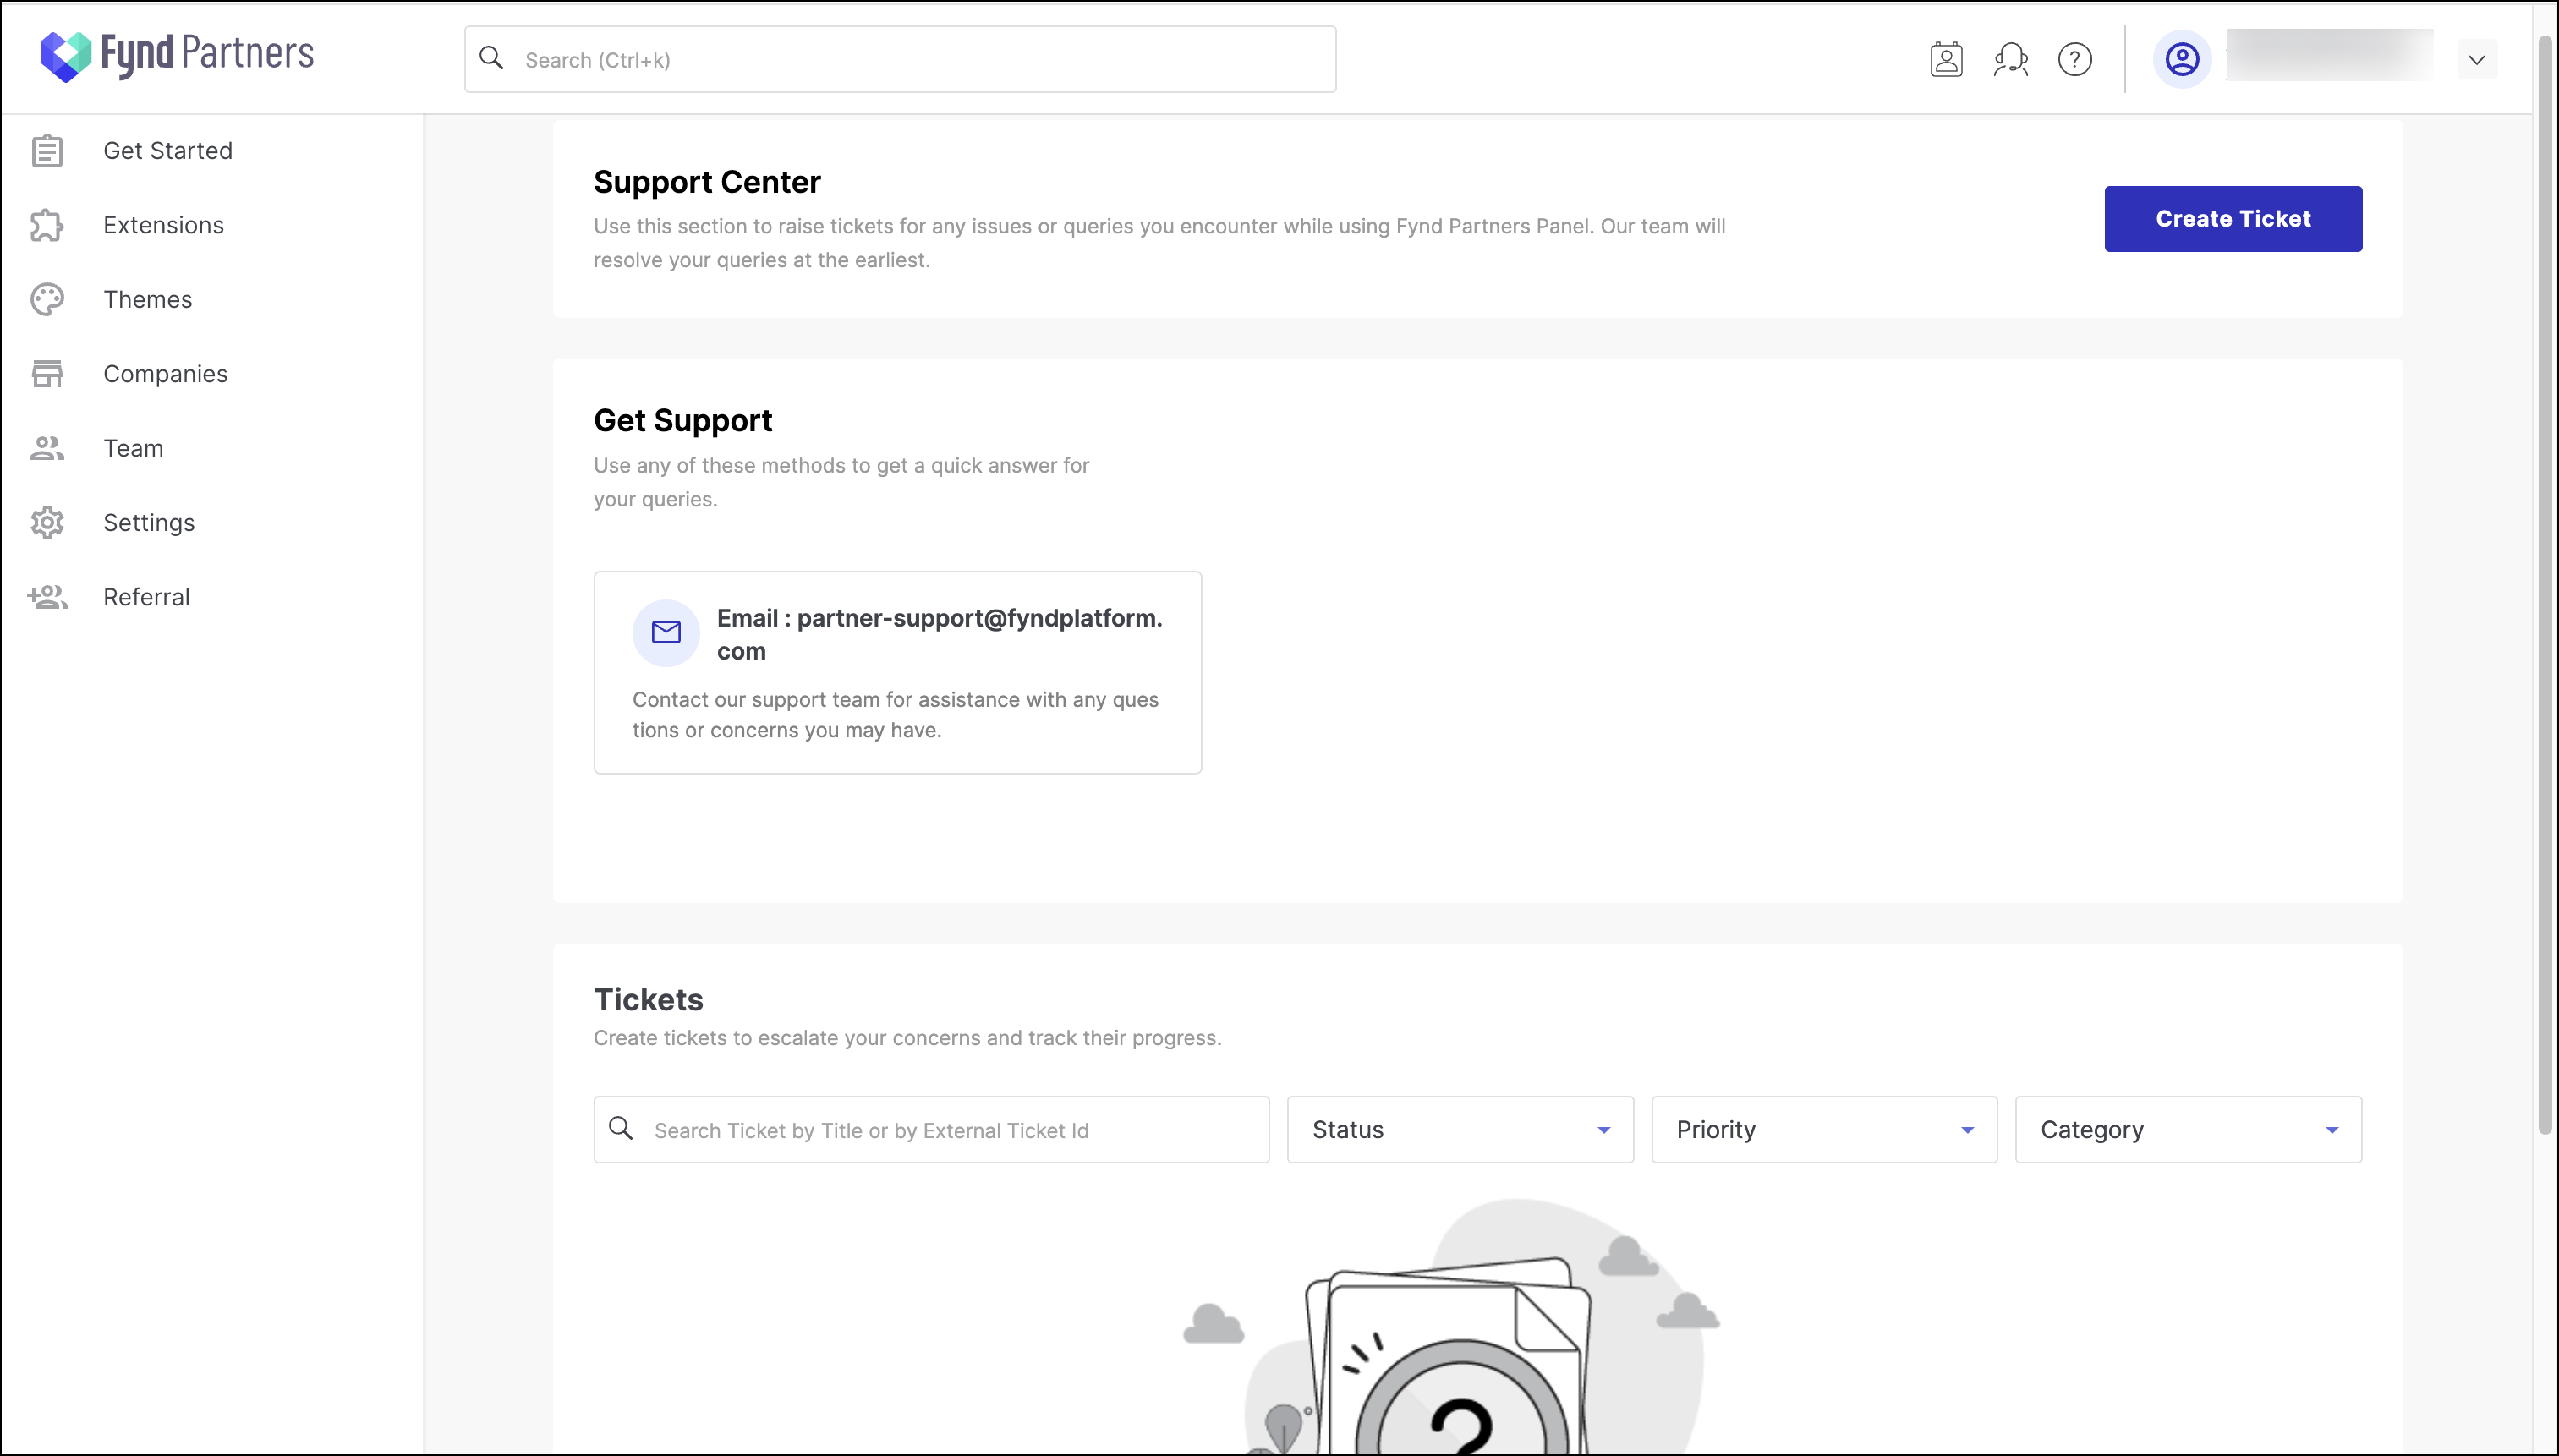The width and height of the screenshot is (2559, 1456).
Task: Click the Support Center heading
Action: [x=707, y=183]
